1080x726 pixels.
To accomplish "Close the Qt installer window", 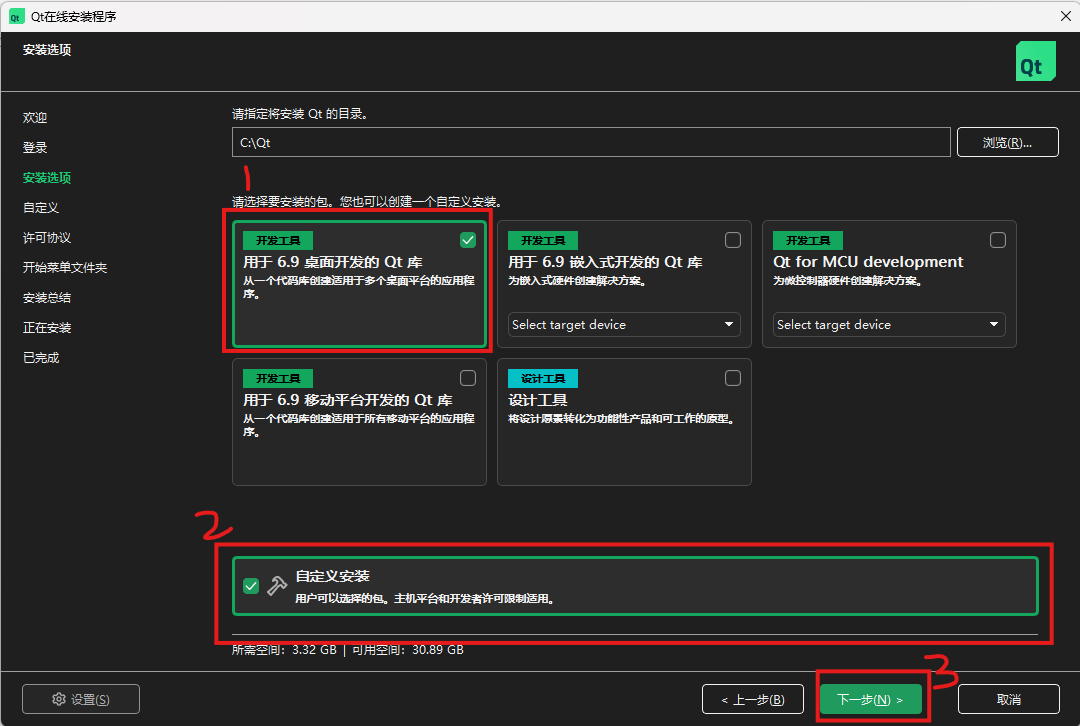I will [x=1066, y=16].
